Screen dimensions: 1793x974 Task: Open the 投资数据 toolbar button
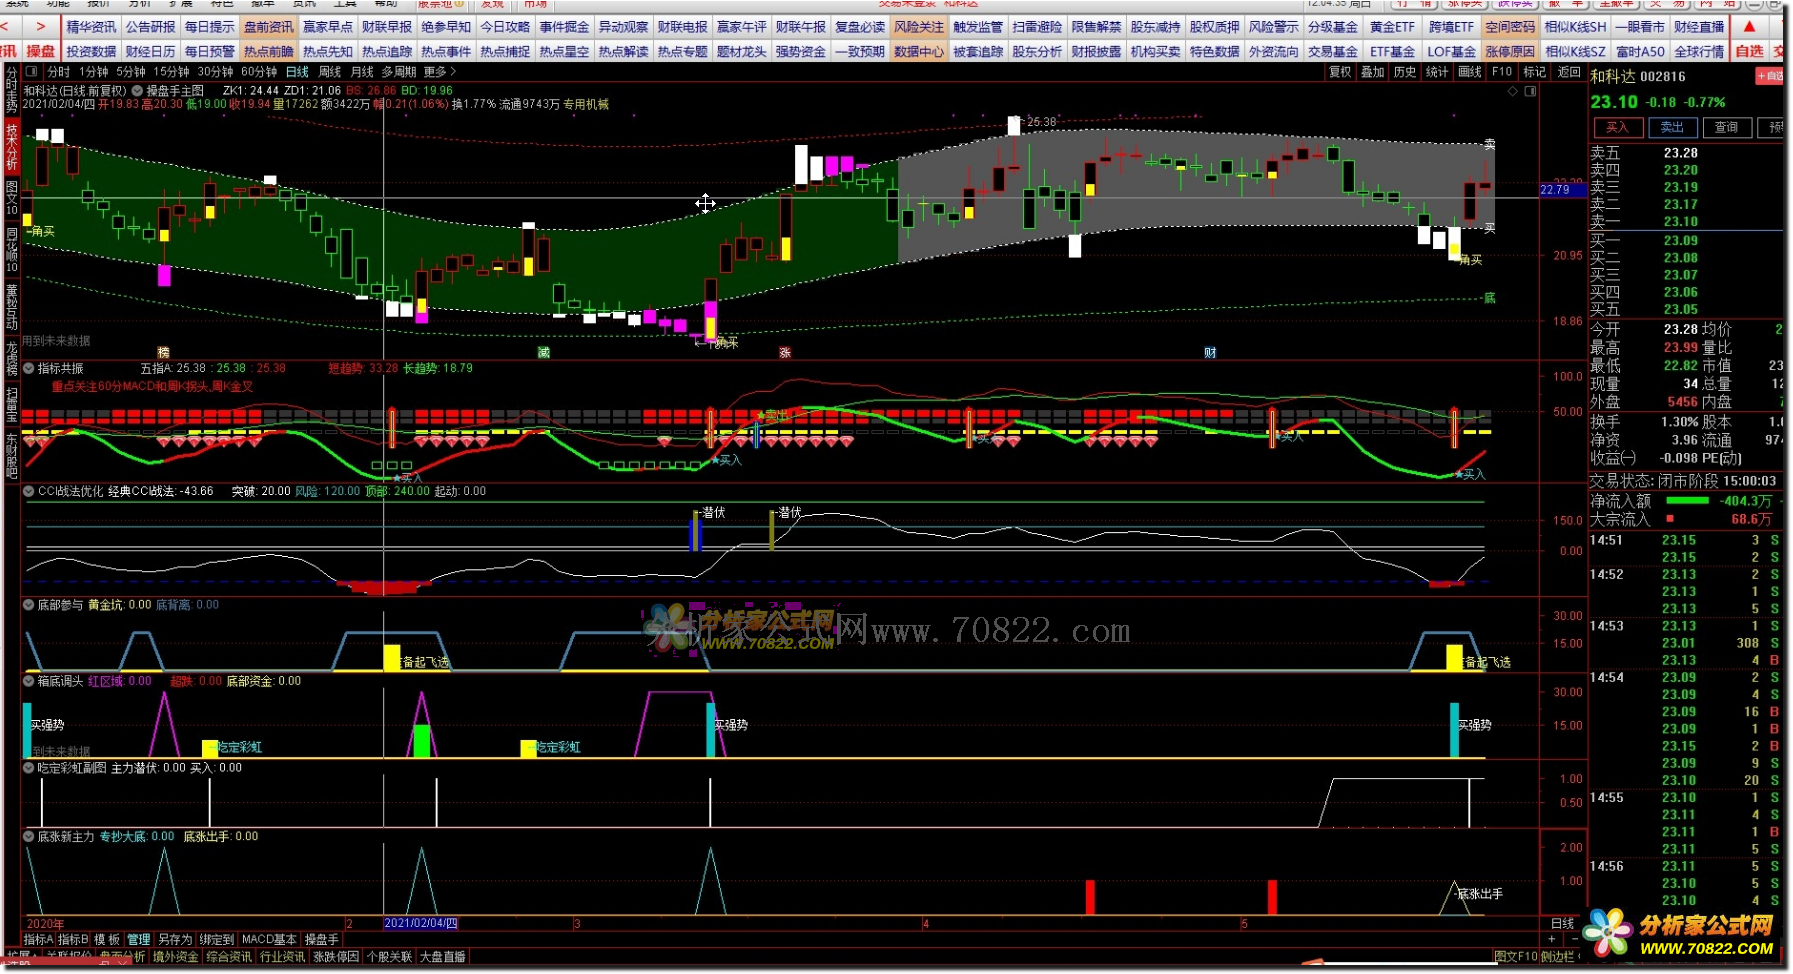point(91,51)
